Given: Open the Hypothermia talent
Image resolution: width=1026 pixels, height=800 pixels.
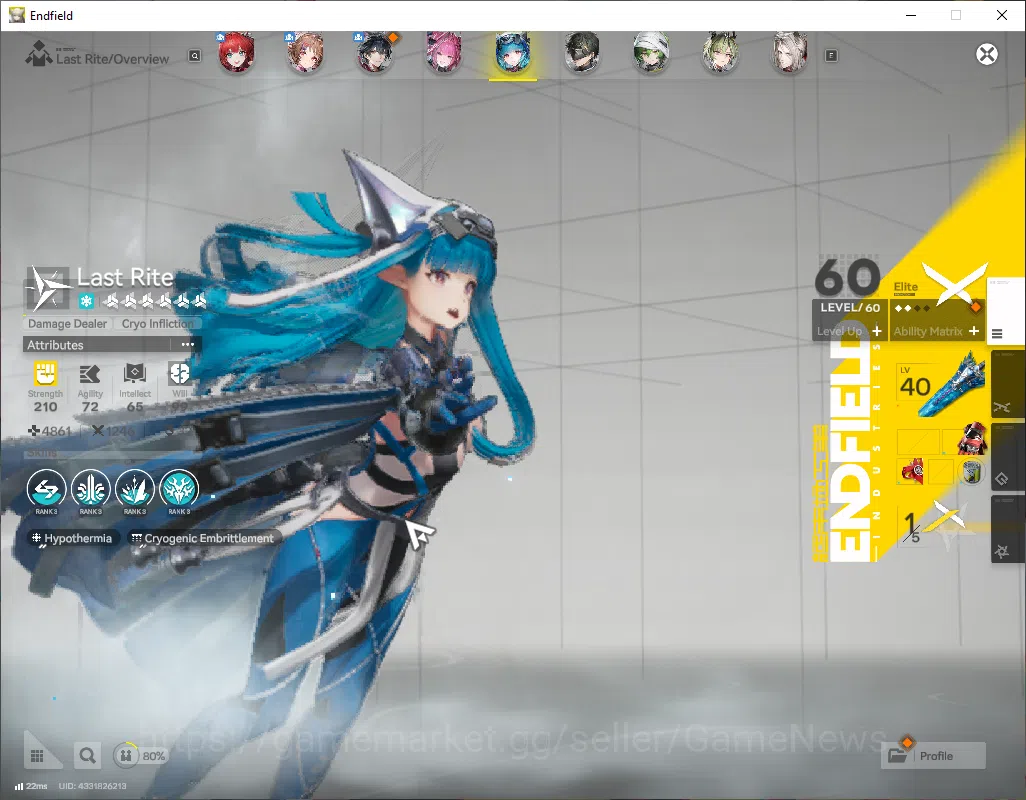Looking at the screenshot, I should 73,538.
